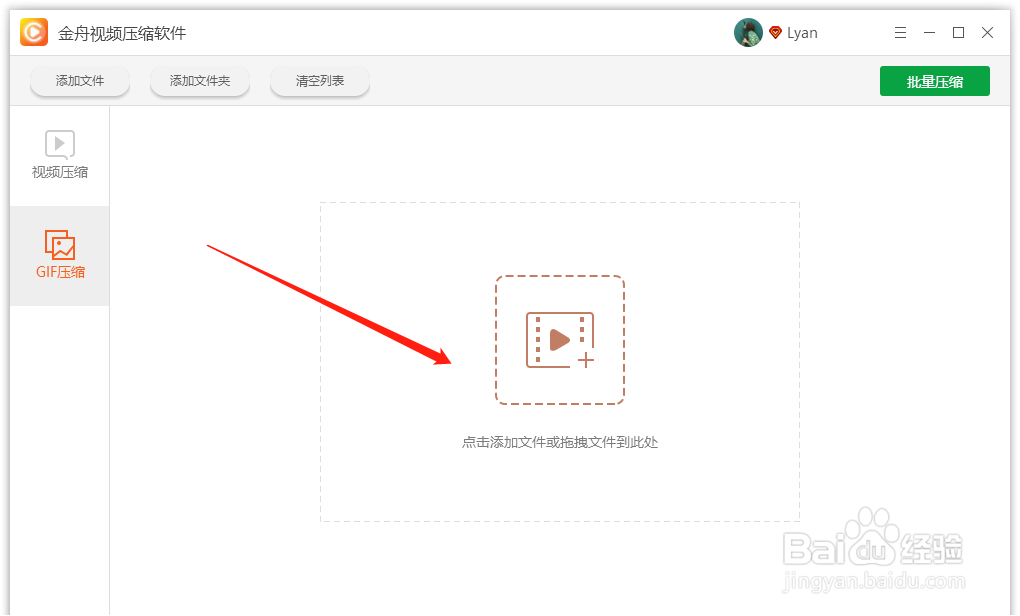Maximize the application window
This screenshot has height=616, width=1020.
click(x=958, y=33)
